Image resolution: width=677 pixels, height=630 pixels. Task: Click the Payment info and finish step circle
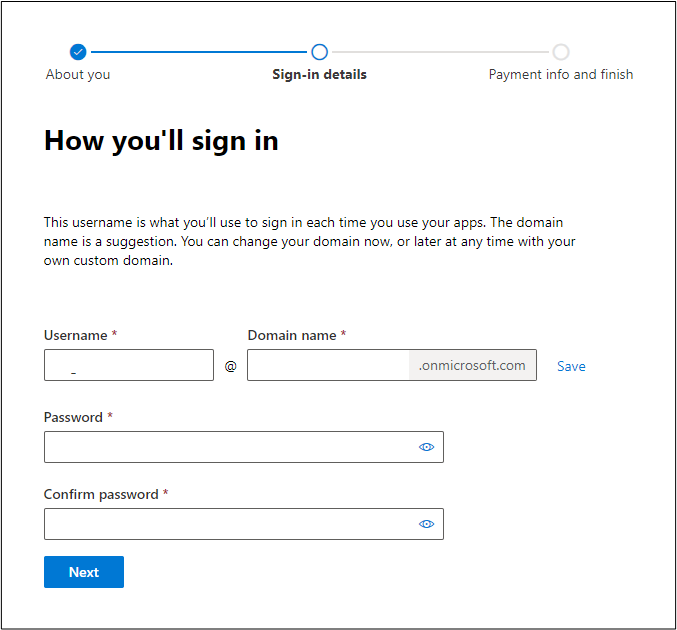pyautogui.click(x=561, y=52)
